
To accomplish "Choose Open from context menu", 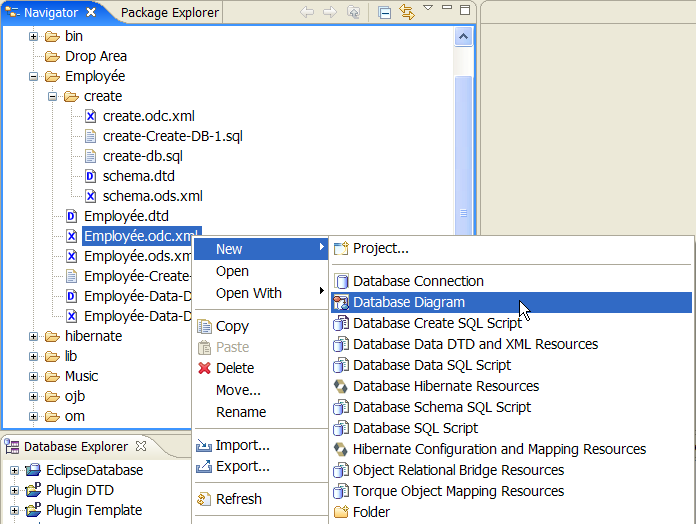I will click(x=261, y=271).
